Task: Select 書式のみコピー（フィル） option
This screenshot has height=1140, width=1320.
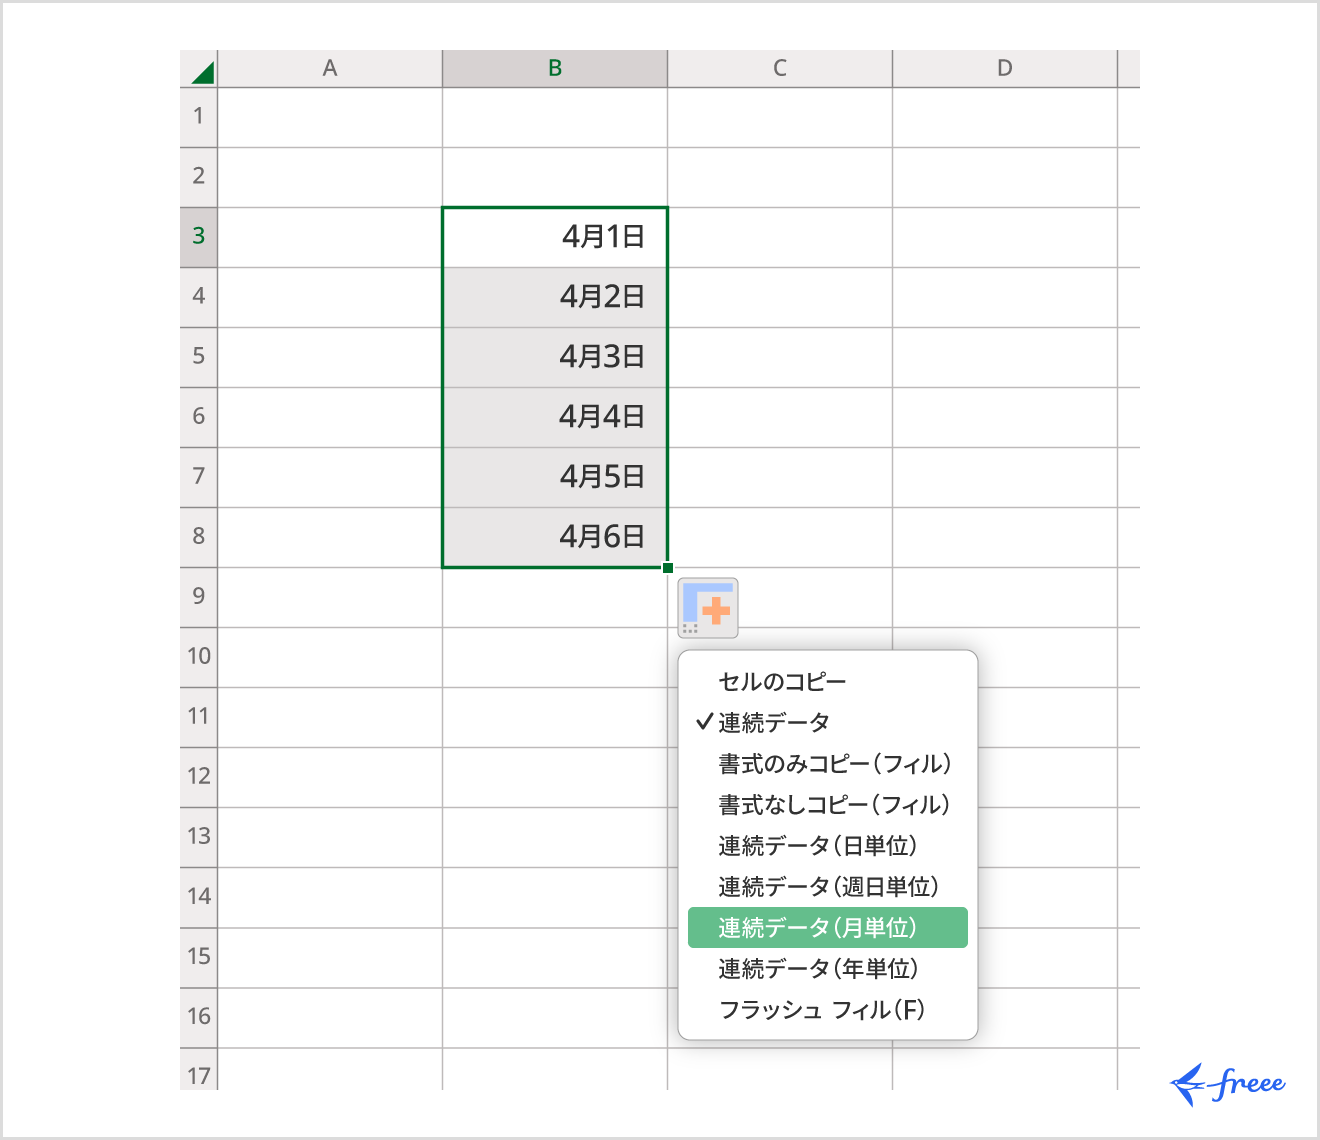Action: [x=832, y=763]
